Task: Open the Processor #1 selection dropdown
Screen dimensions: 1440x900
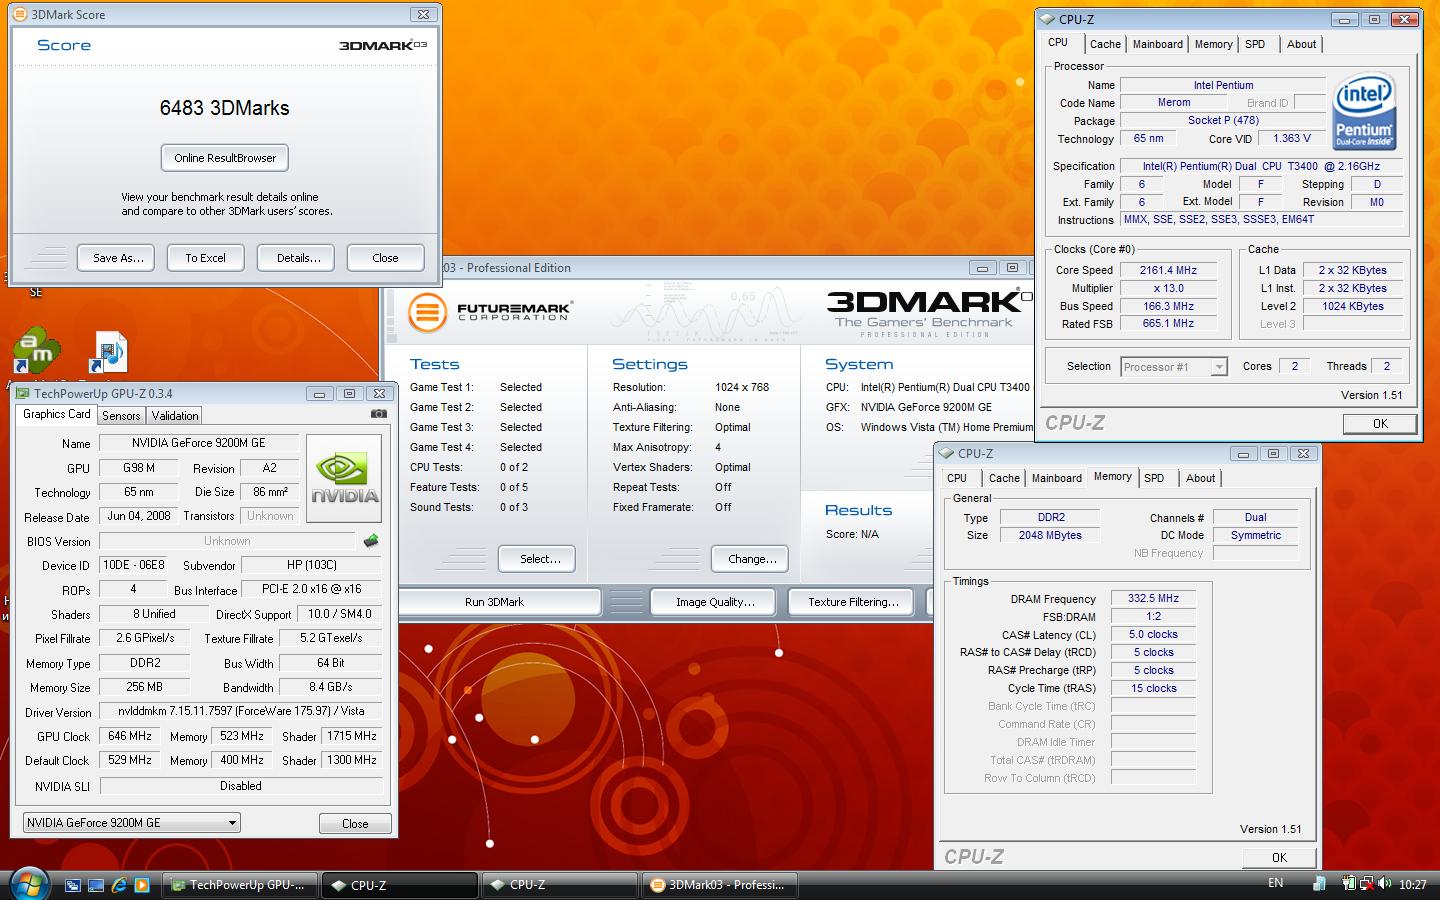Action: 1174,367
